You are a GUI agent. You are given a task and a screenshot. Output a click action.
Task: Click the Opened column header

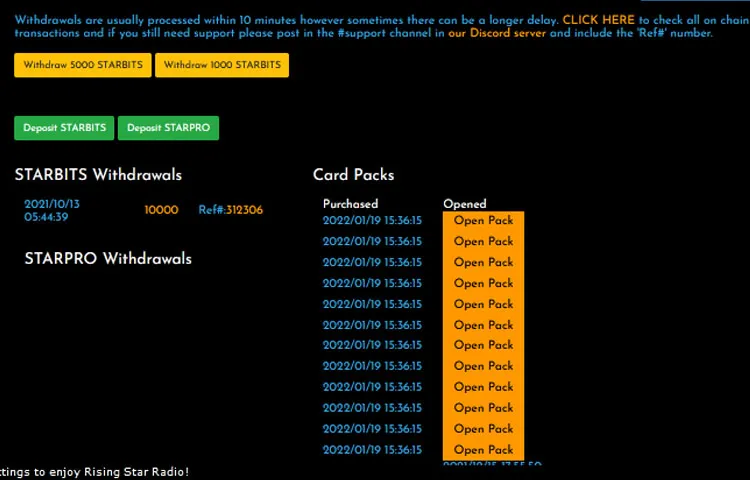pyautogui.click(x=464, y=204)
